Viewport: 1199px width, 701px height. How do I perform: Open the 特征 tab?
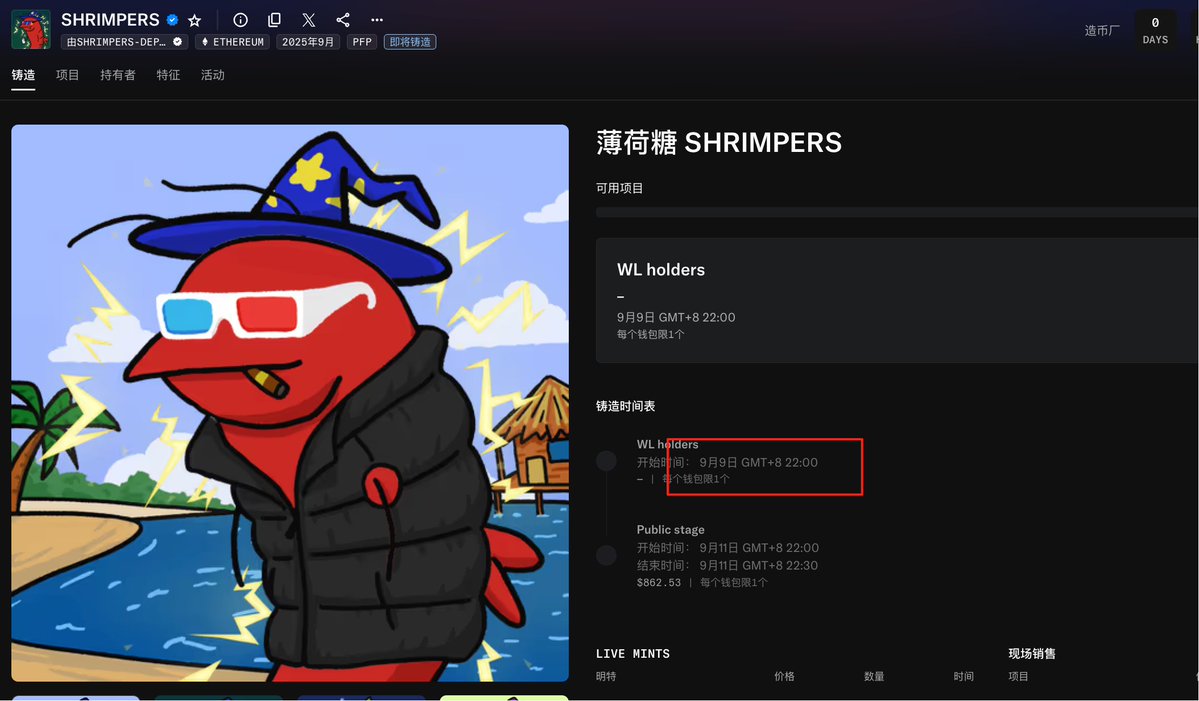[168, 75]
